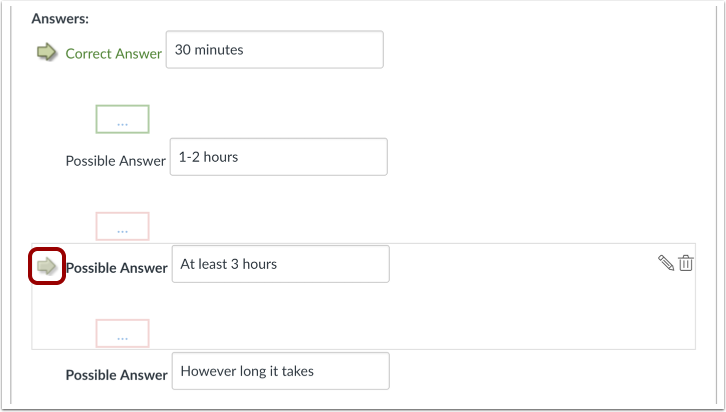Click pencil edit icon for 'At least 3 hours'
The image size is (726, 412).
(666, 263)
